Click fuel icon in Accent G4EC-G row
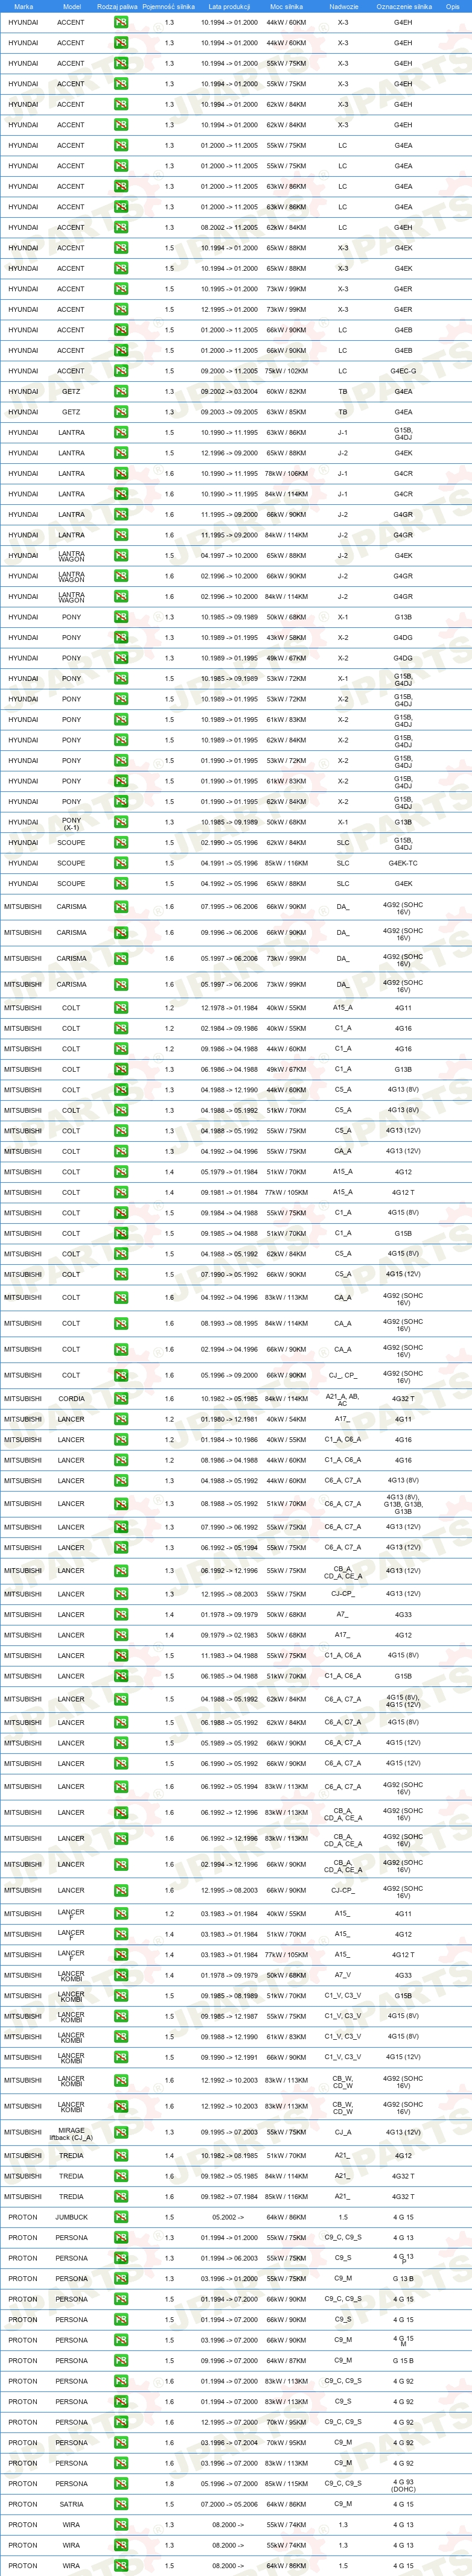Screen dimensions: 472x2576 121,371
